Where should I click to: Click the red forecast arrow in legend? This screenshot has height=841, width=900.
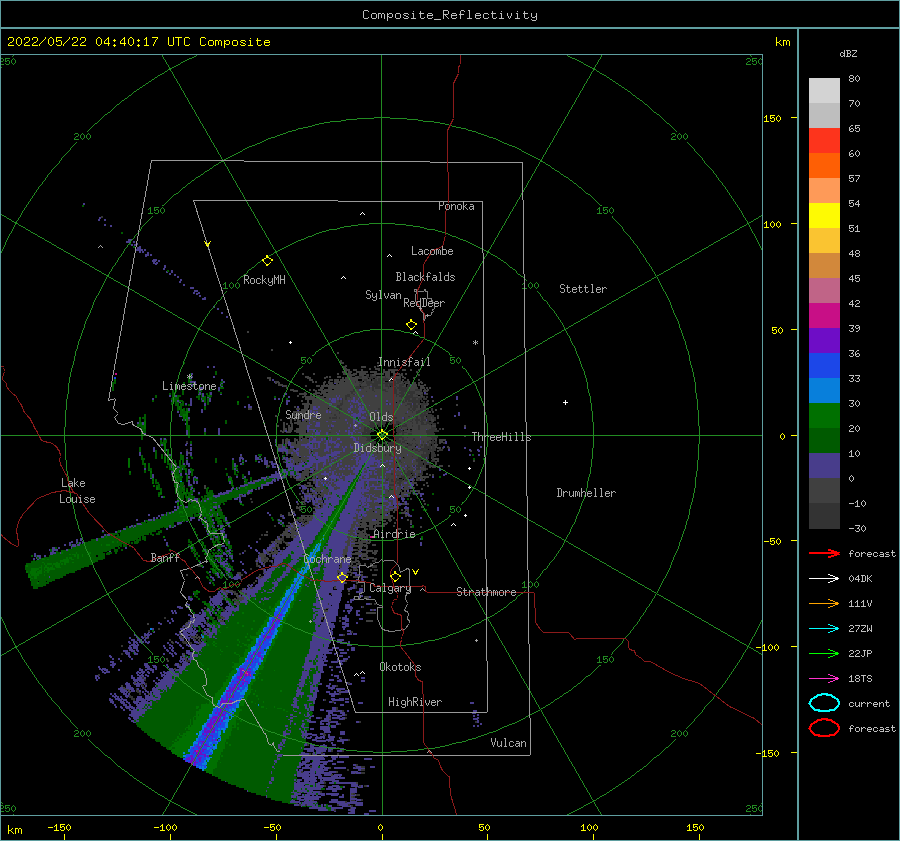824,553
